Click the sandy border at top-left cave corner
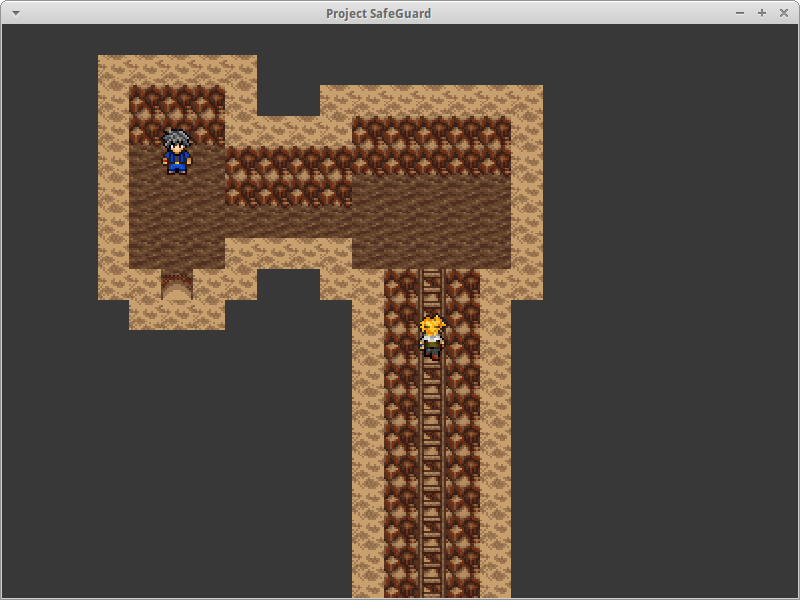The width and height of the screenshot is (800, 600). tap(113, 70)
